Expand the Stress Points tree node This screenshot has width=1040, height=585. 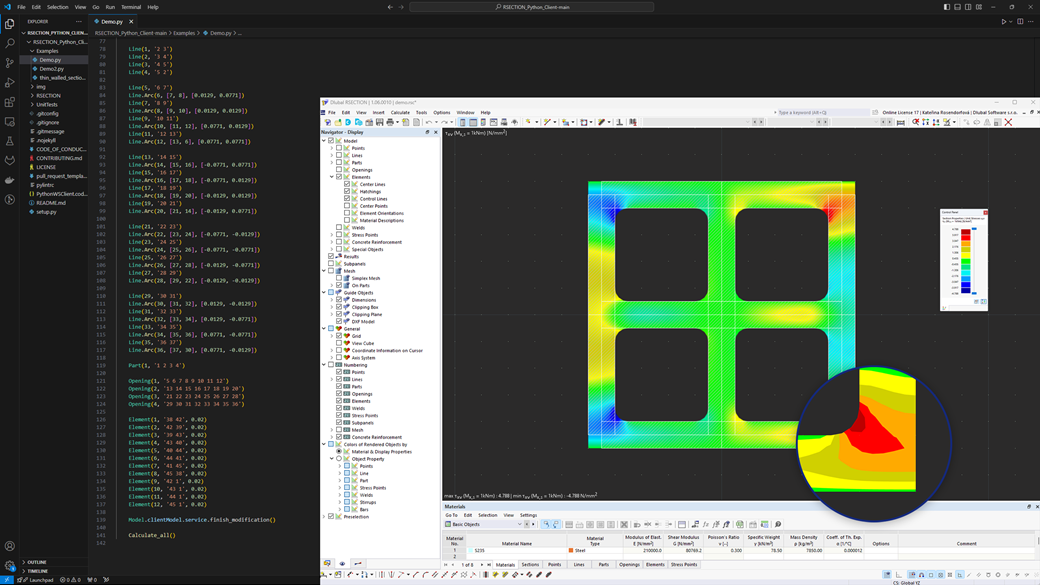[332, 235]
